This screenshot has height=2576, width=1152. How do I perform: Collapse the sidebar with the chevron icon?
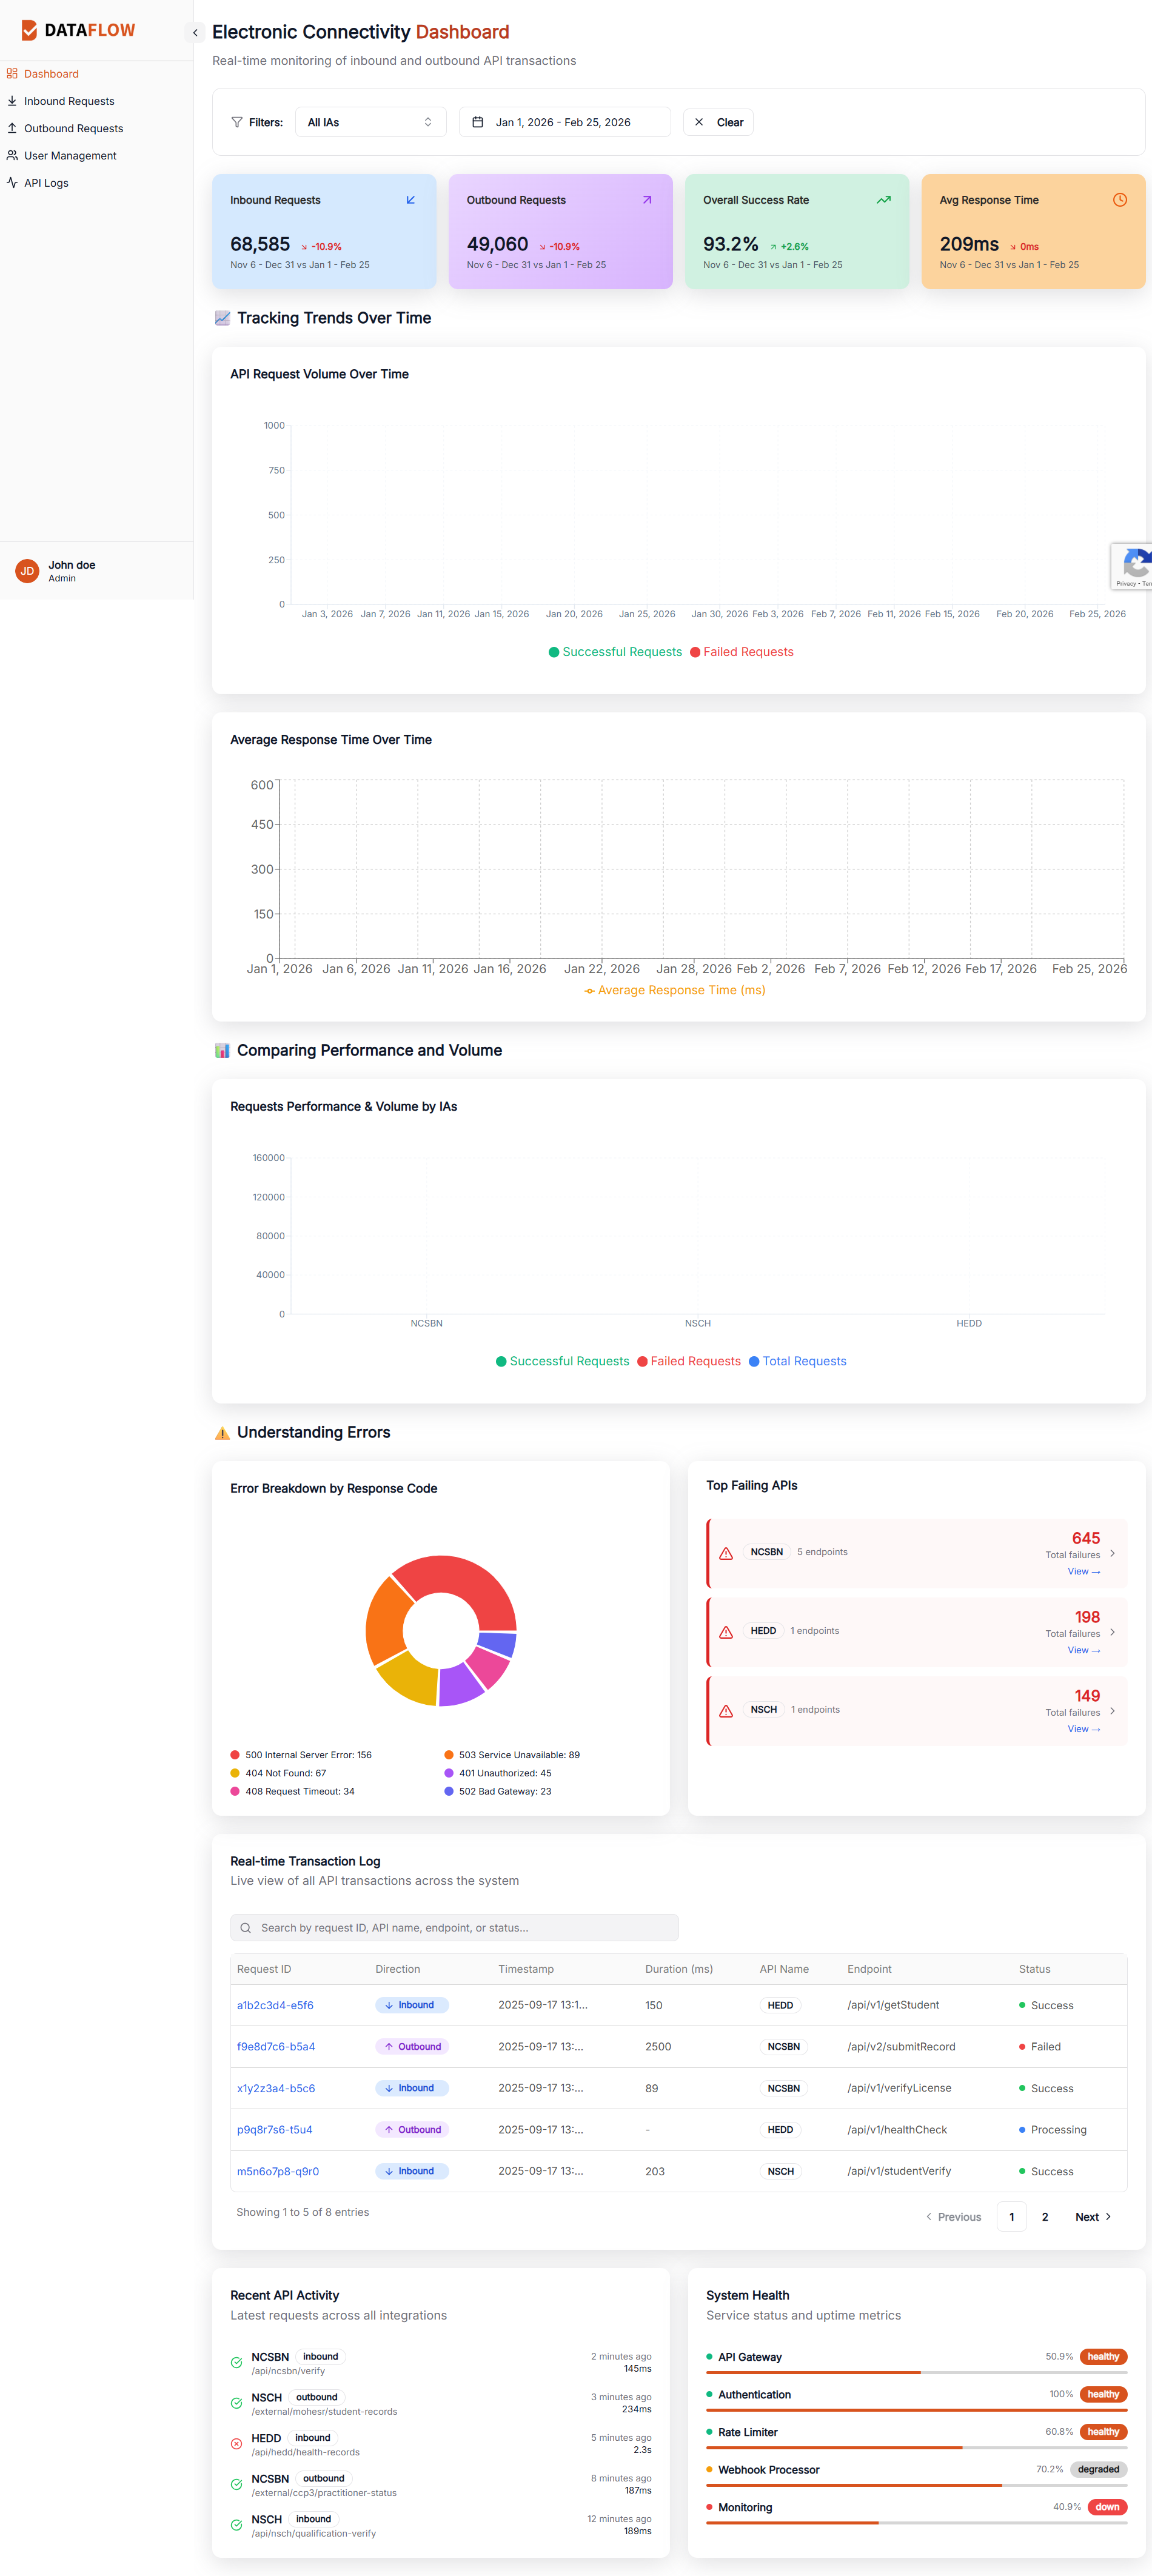(x=195, y=33)
